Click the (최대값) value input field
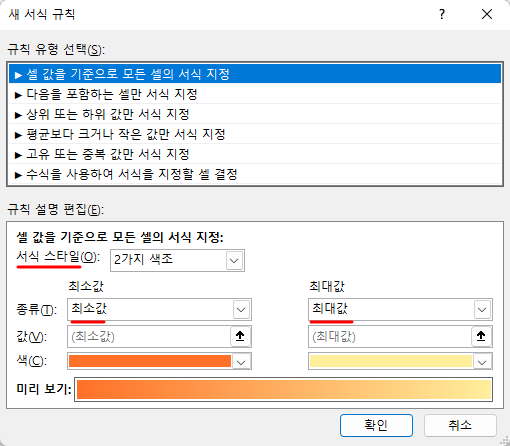This screenshot has height=446, width=510. coord(390,337)
